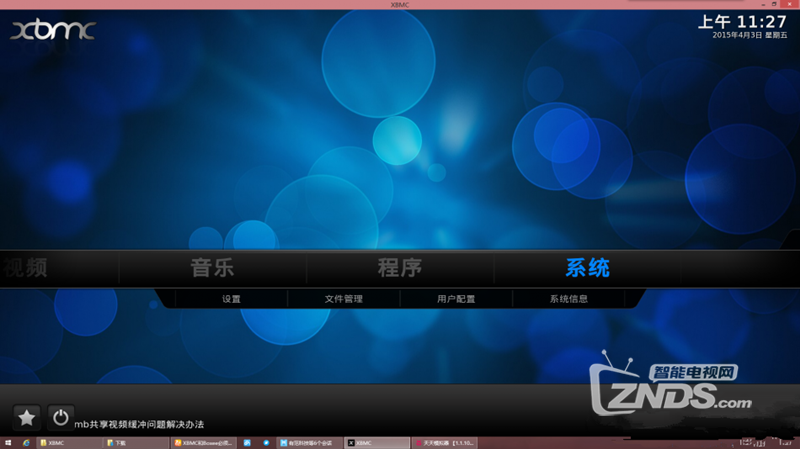
Task: Select 音乐 in the home menu
Action: point(212,267)
